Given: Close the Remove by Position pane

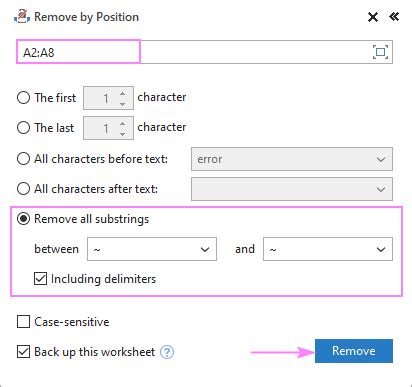Looking at the screenshot, I should coord(373,17).
